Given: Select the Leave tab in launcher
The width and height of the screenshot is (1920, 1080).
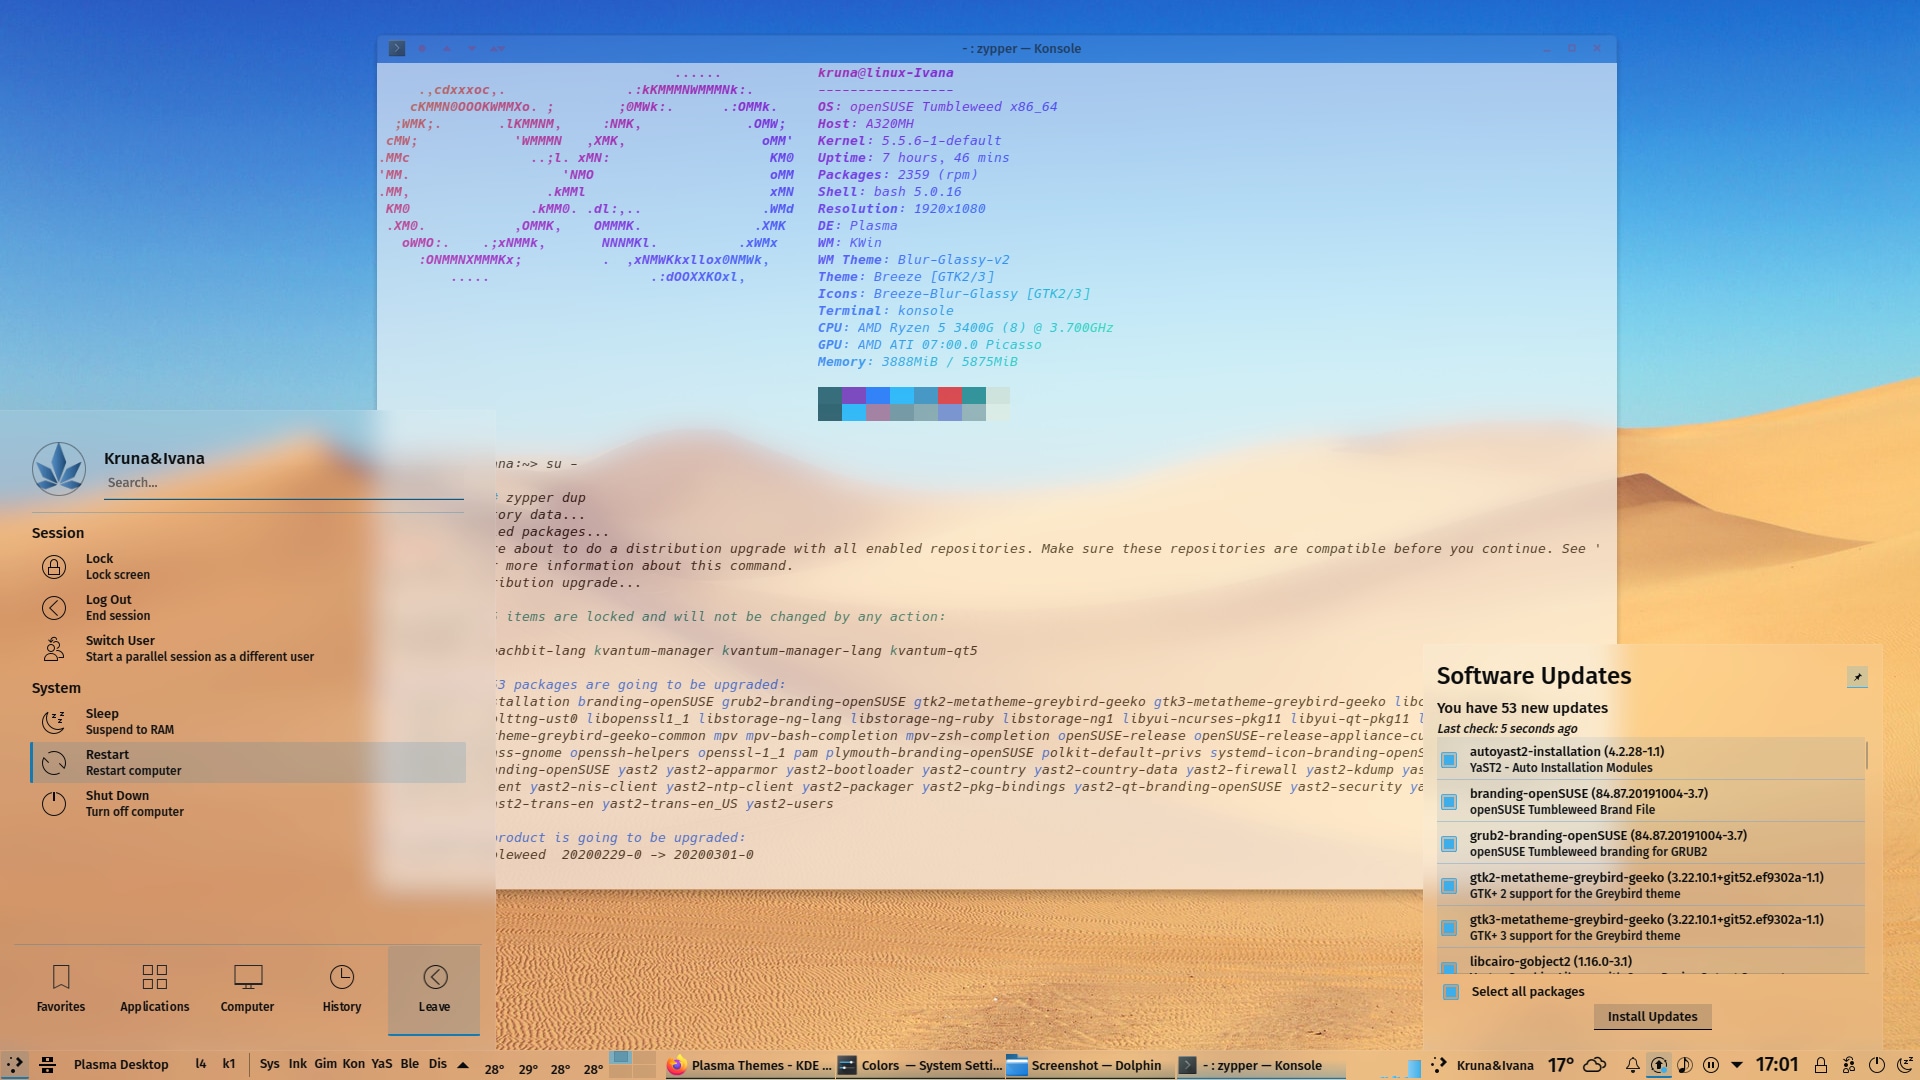Looking at the screenshot, I should tap(434, 989).
